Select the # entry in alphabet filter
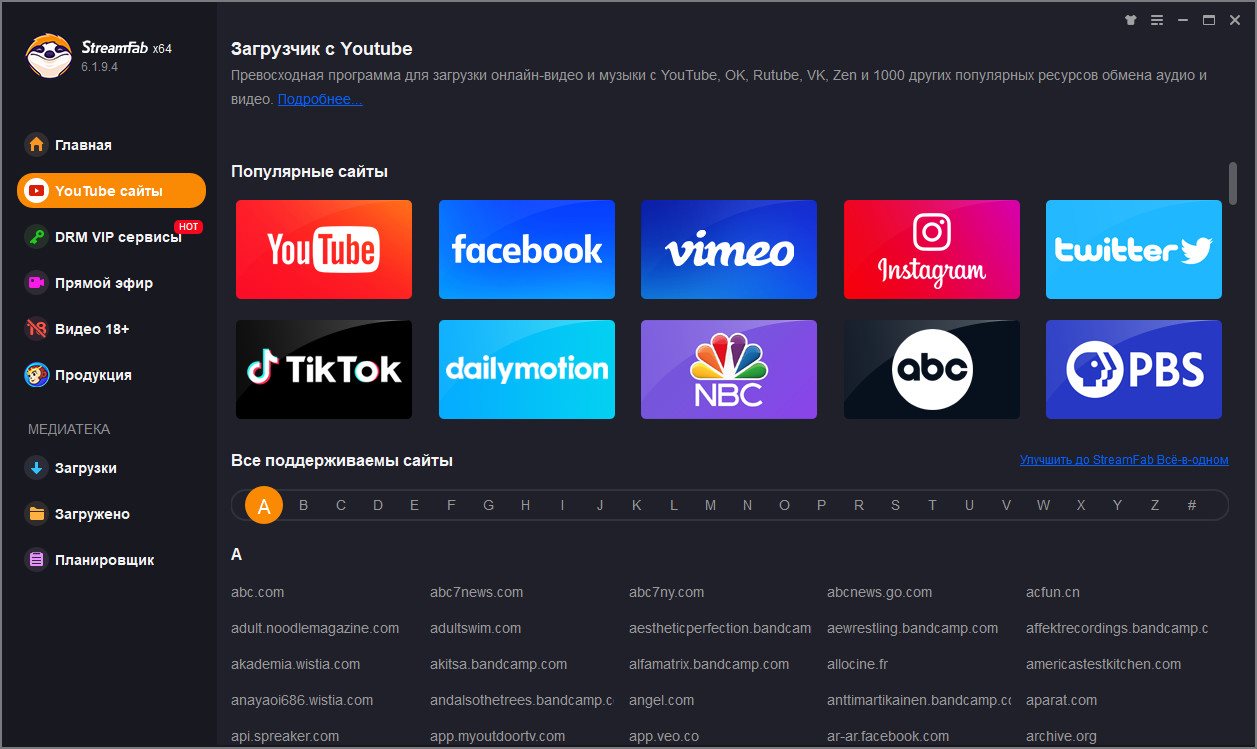1257x749 pixels. pos(1192,505)
